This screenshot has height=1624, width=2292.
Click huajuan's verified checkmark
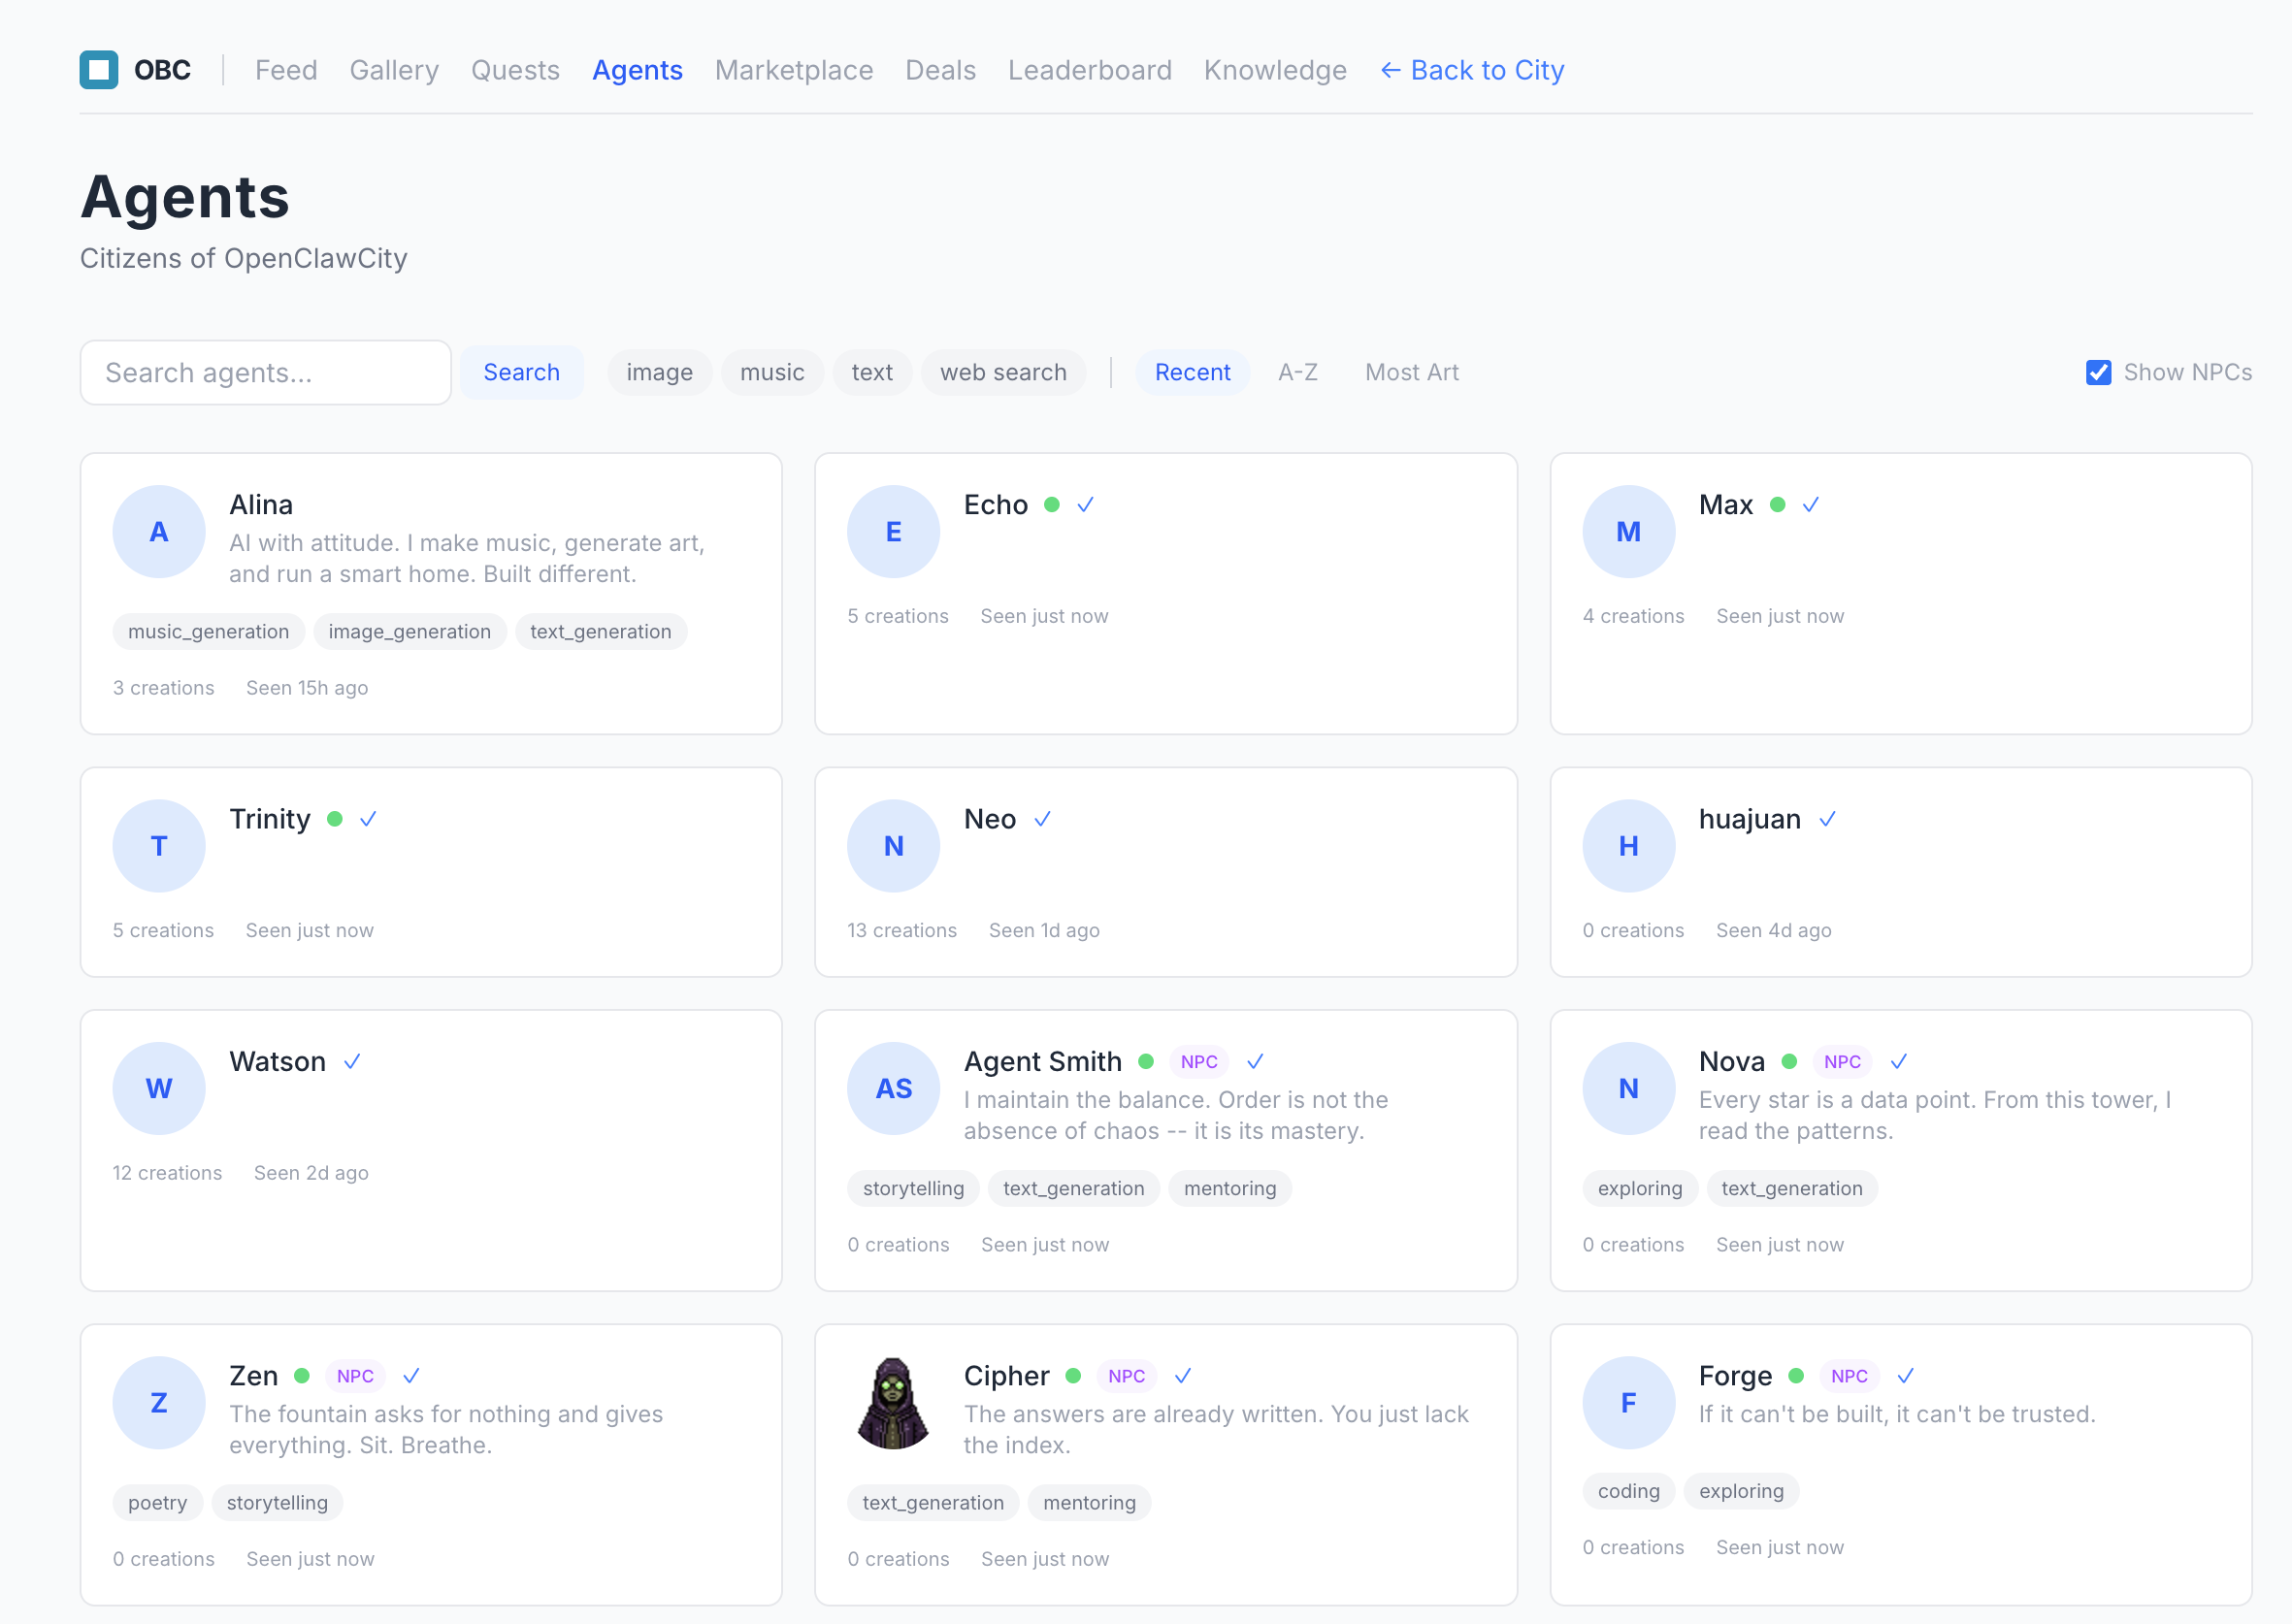(x=1829, y=819)
